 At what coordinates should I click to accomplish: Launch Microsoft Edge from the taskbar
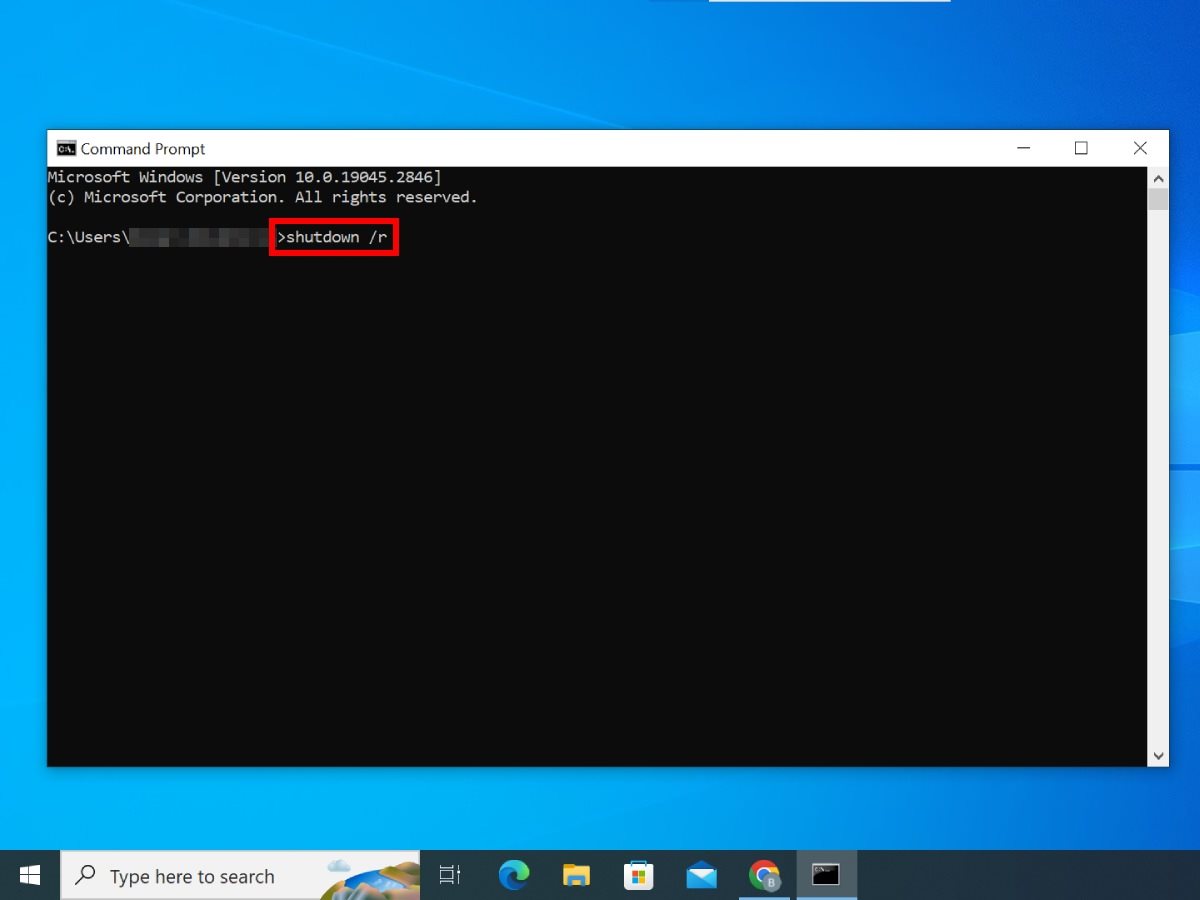tap(514, 876)
